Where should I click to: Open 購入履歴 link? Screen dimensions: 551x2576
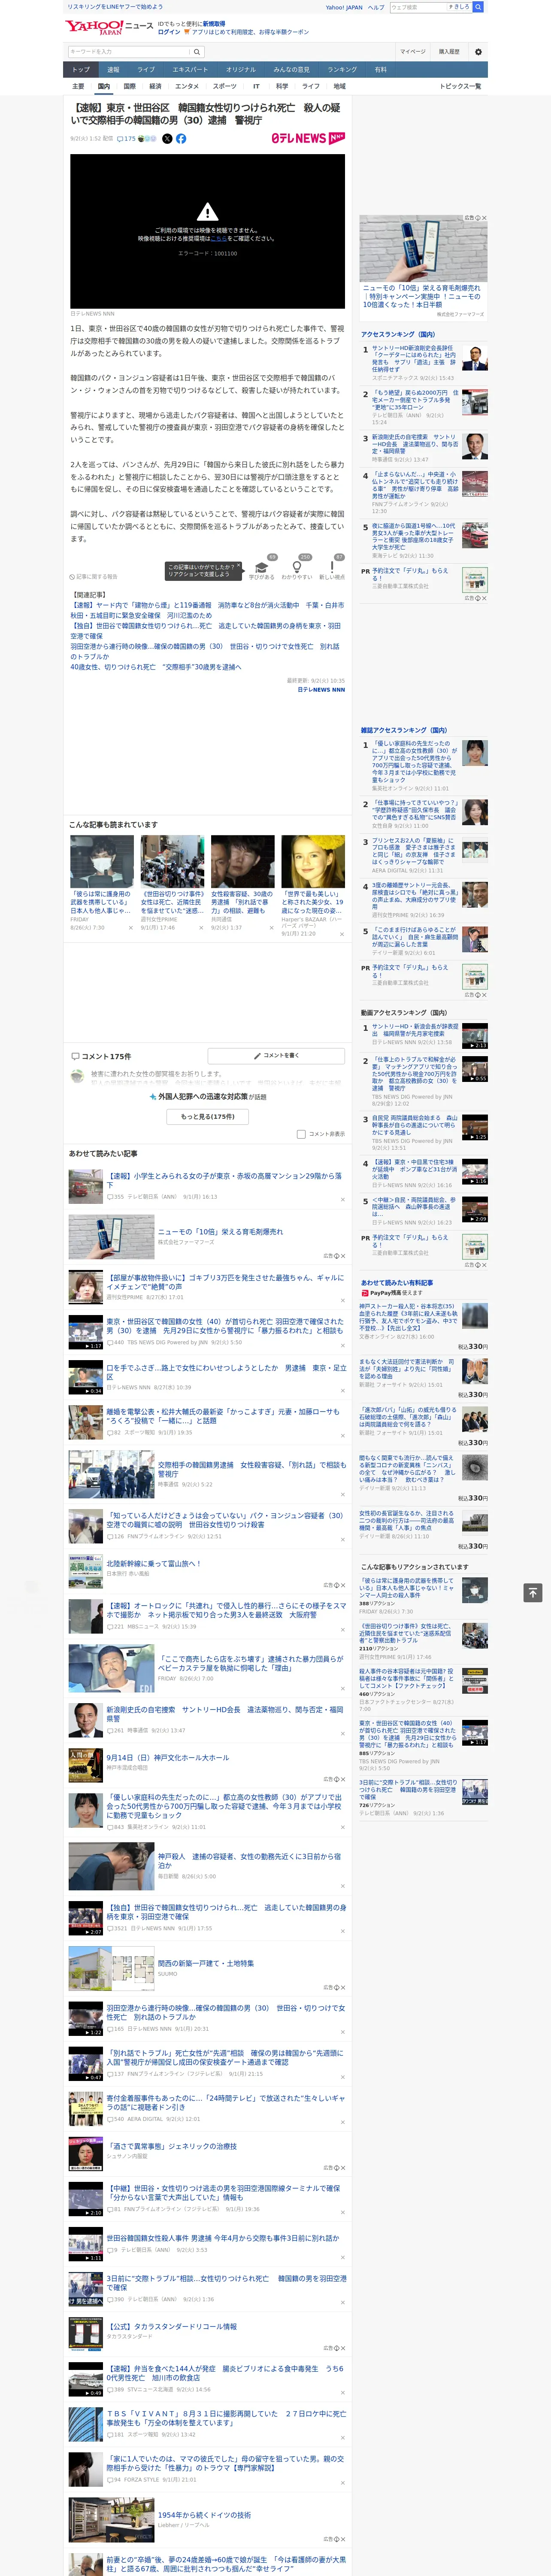click(449, 52)
